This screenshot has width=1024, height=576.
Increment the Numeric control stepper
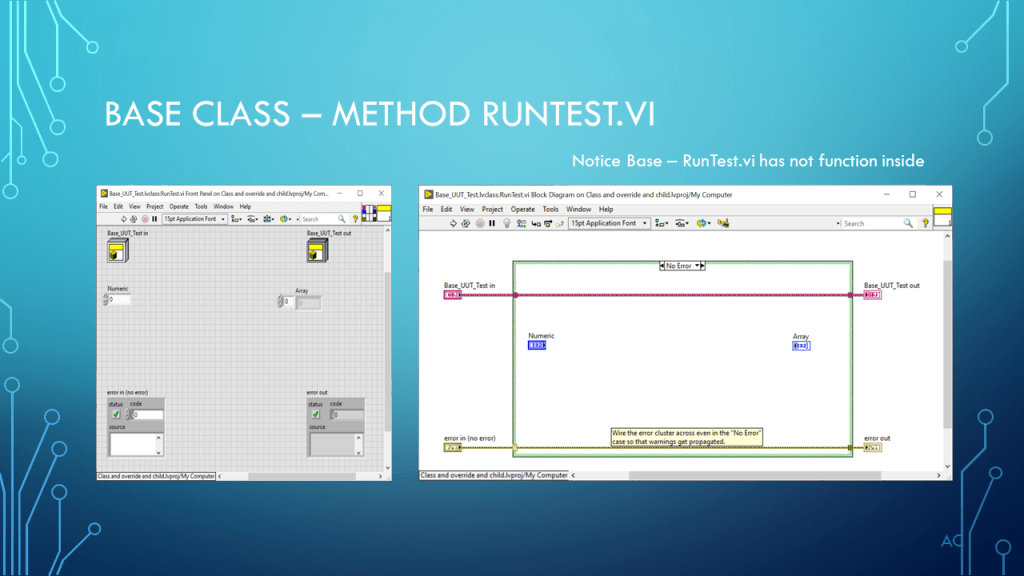[105, 297]
